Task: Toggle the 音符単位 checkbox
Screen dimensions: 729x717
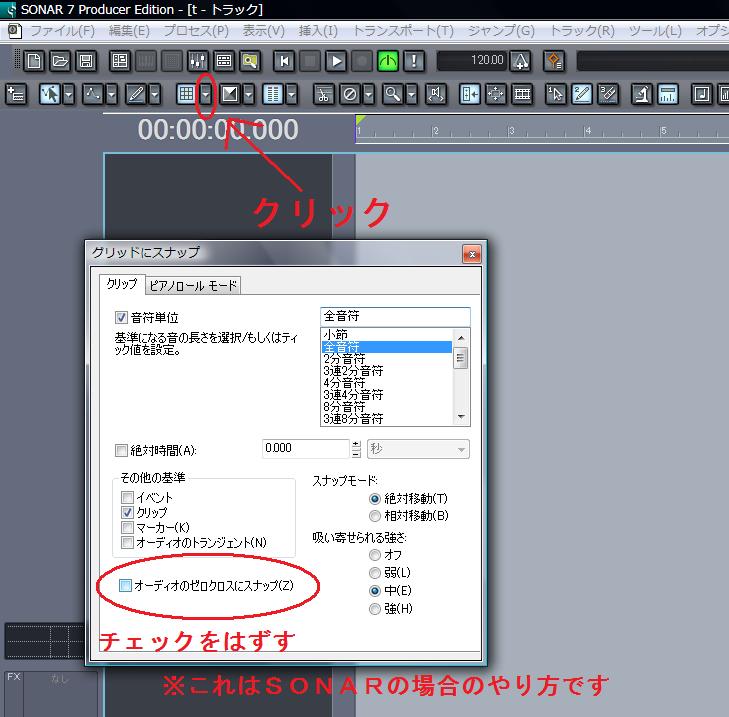Action: point(121,318)
